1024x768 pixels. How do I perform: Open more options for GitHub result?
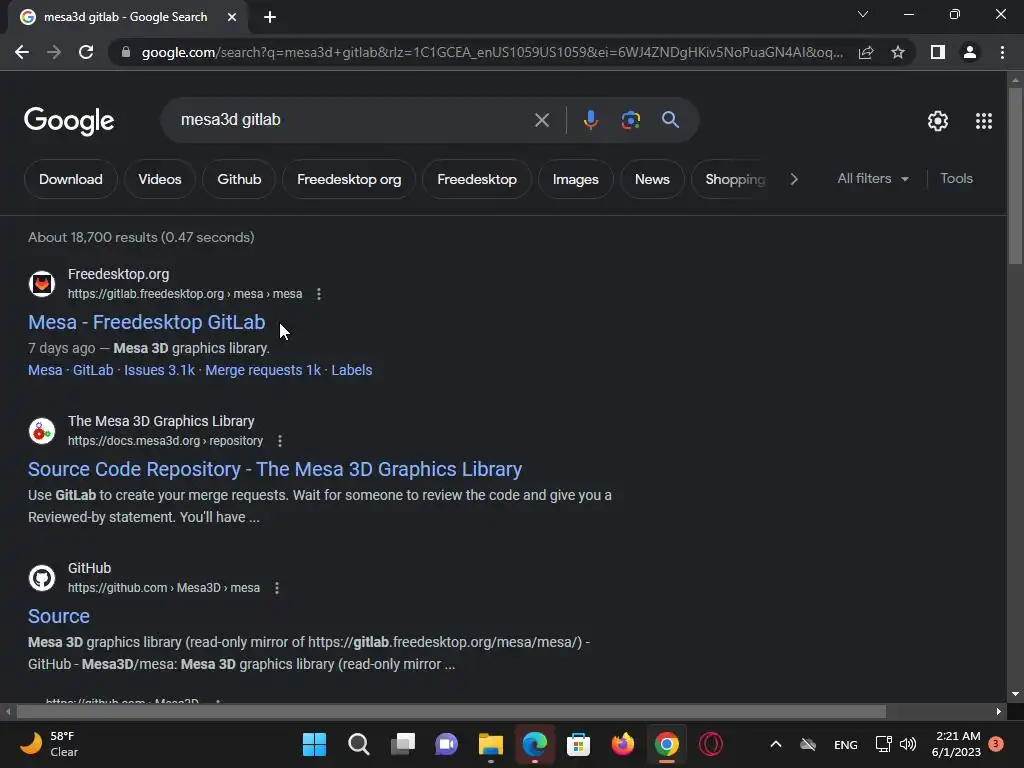(277, 588)
